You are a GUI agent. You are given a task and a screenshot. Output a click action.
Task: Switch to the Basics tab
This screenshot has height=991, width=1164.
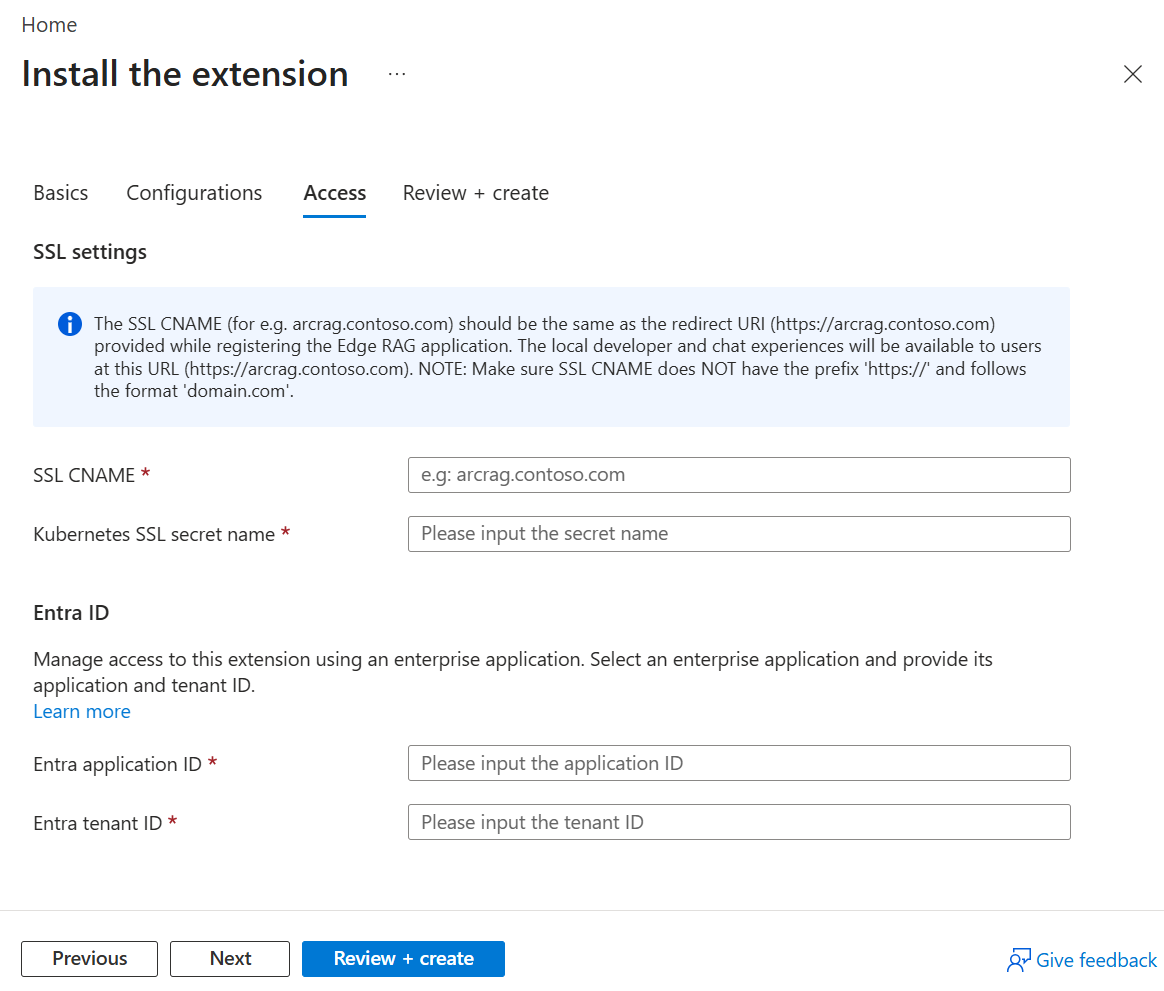pyautogui.click(x=61, y=193)
